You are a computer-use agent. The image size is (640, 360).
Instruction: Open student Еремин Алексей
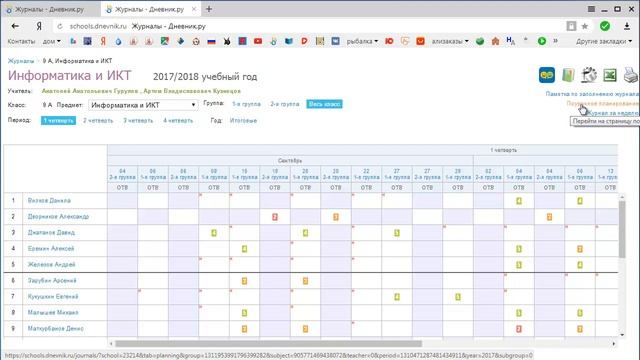coord(51,249)
